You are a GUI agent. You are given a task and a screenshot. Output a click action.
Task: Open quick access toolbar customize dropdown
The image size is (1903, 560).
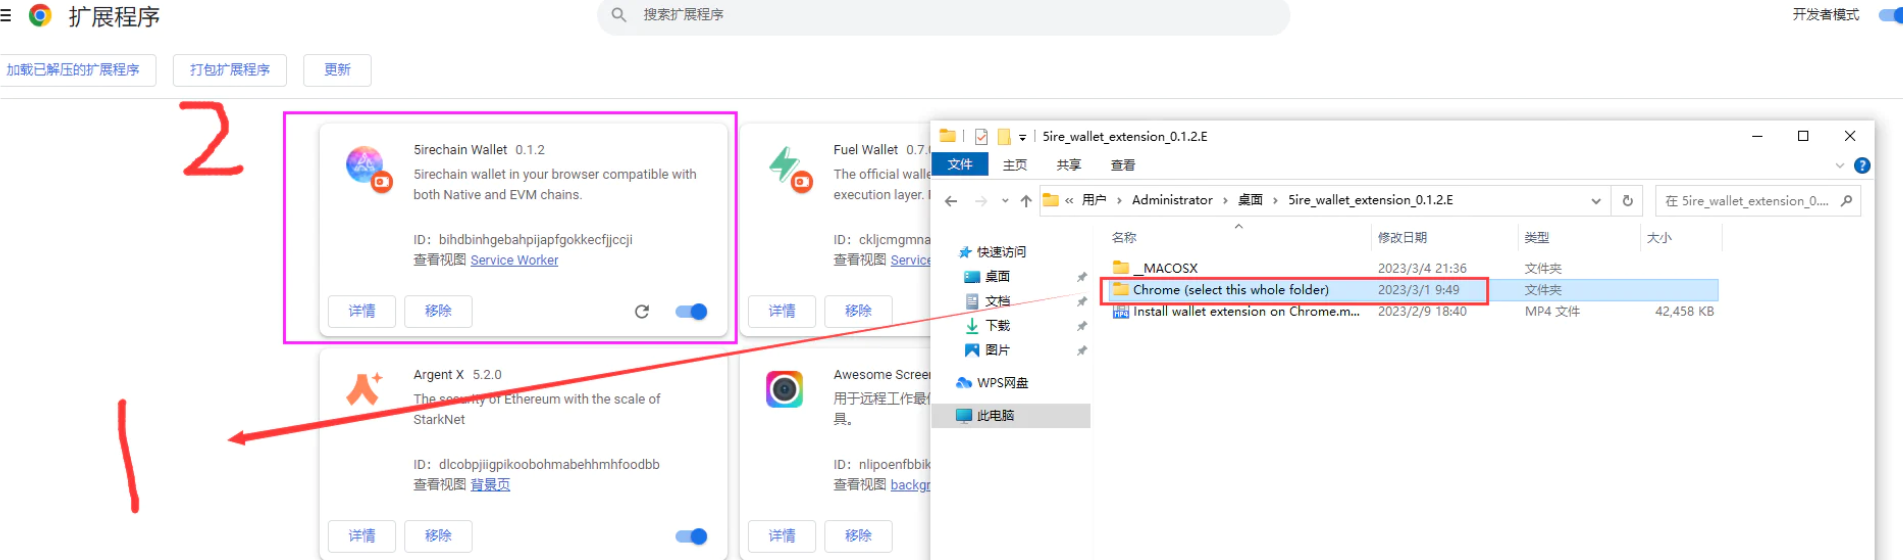coord(1022,137)
